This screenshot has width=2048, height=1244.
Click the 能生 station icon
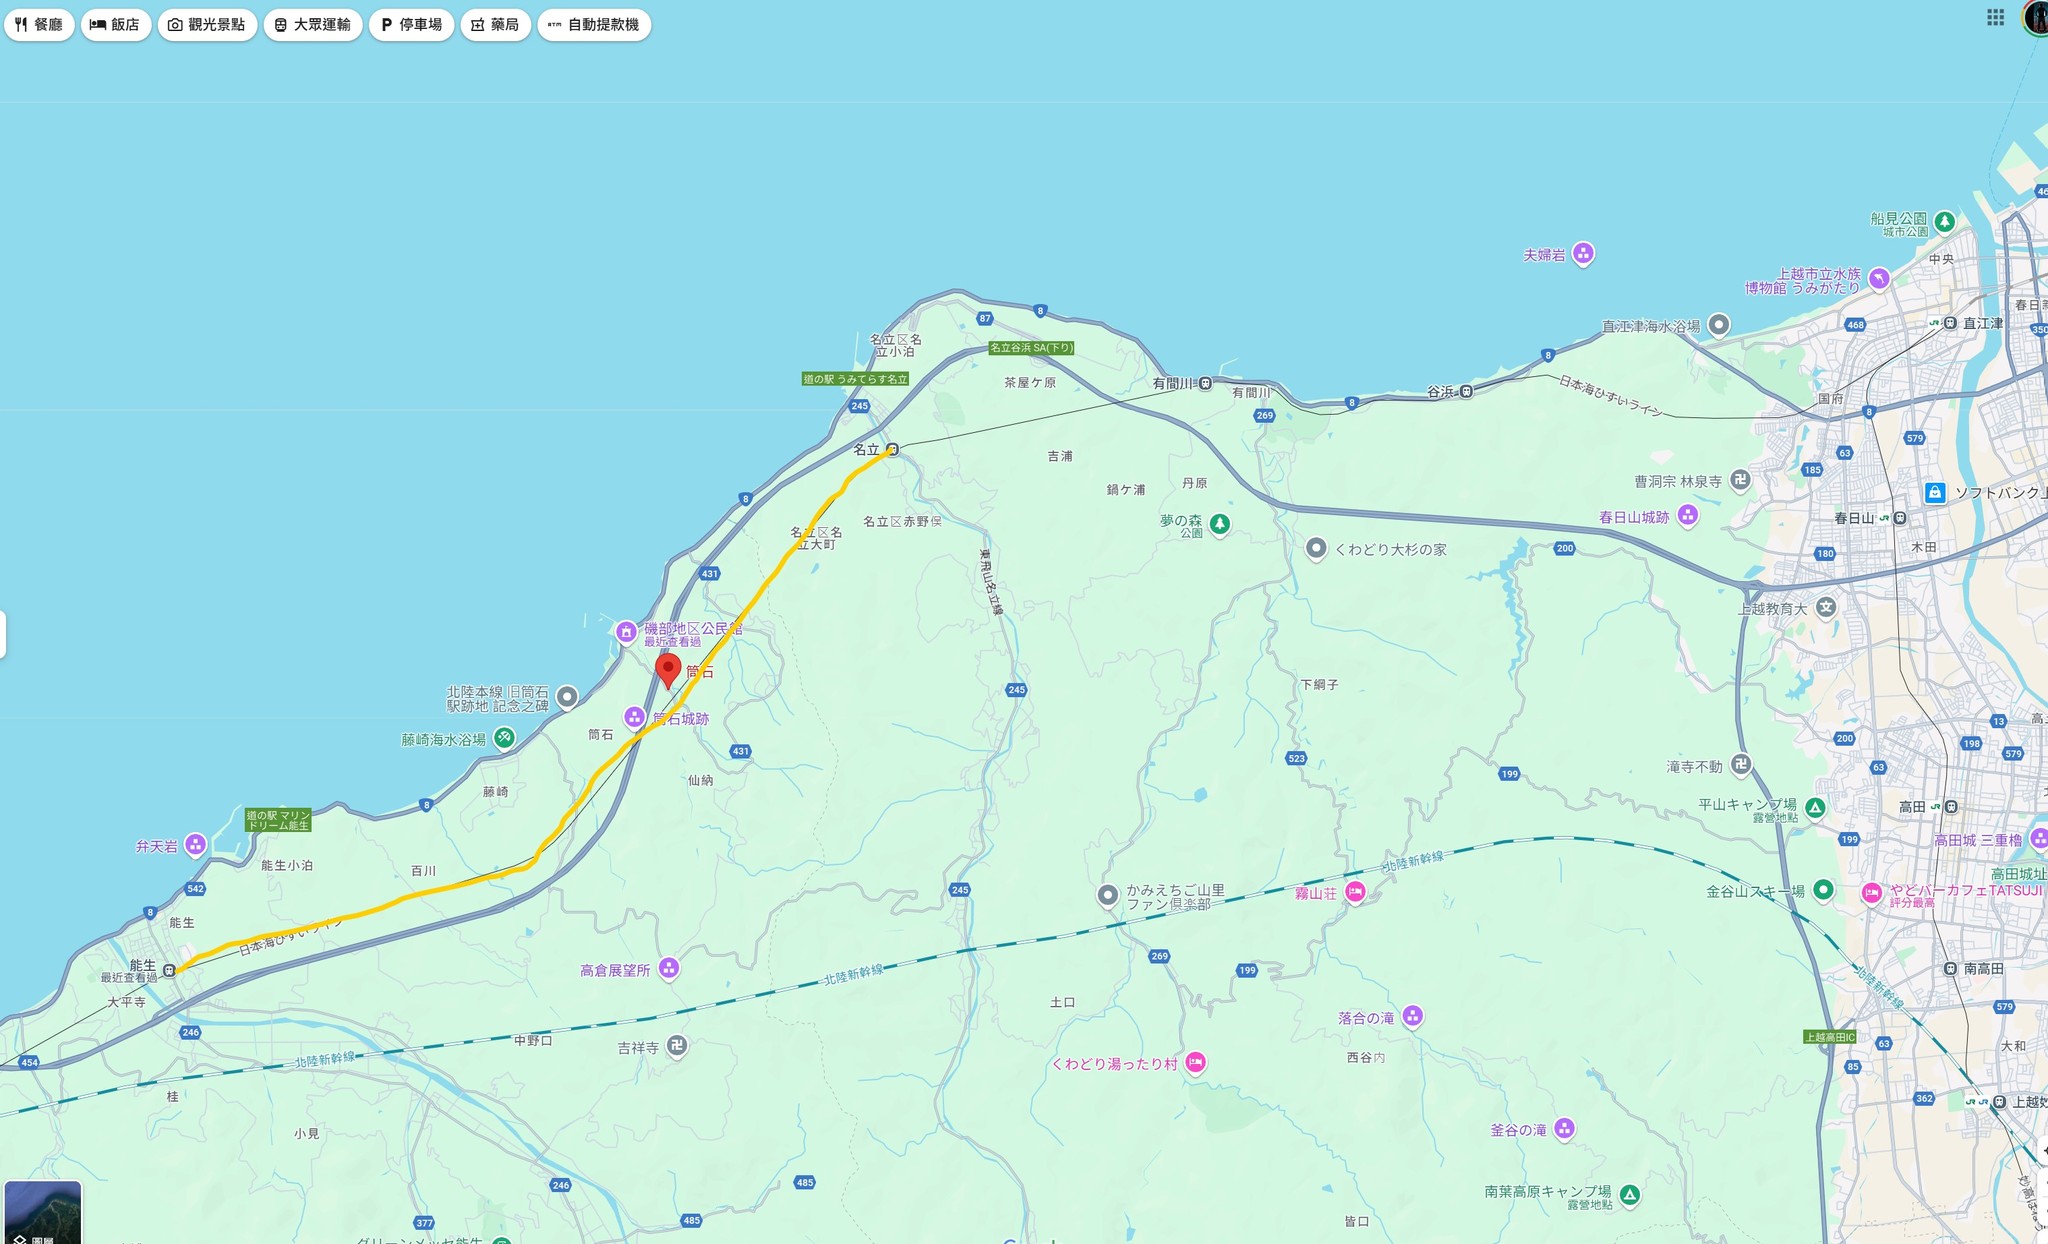coord(170,970)
